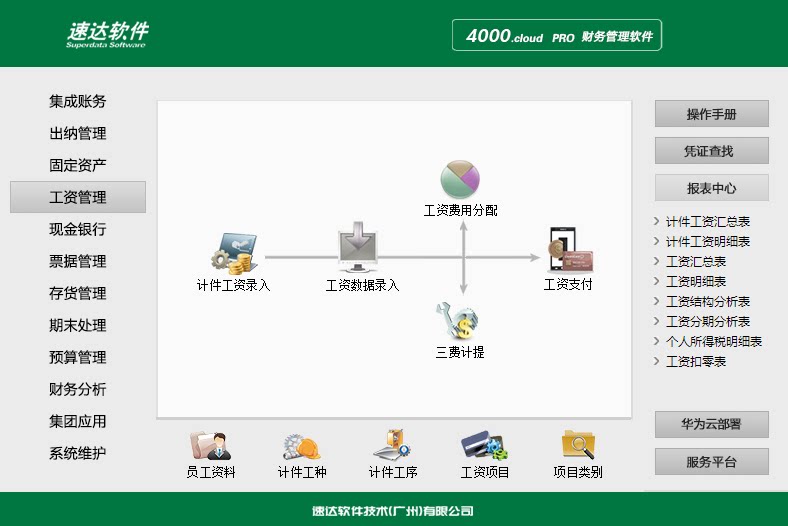Select 系统维护 module in sidebar

pyautogui.click(x=78, y=453)
